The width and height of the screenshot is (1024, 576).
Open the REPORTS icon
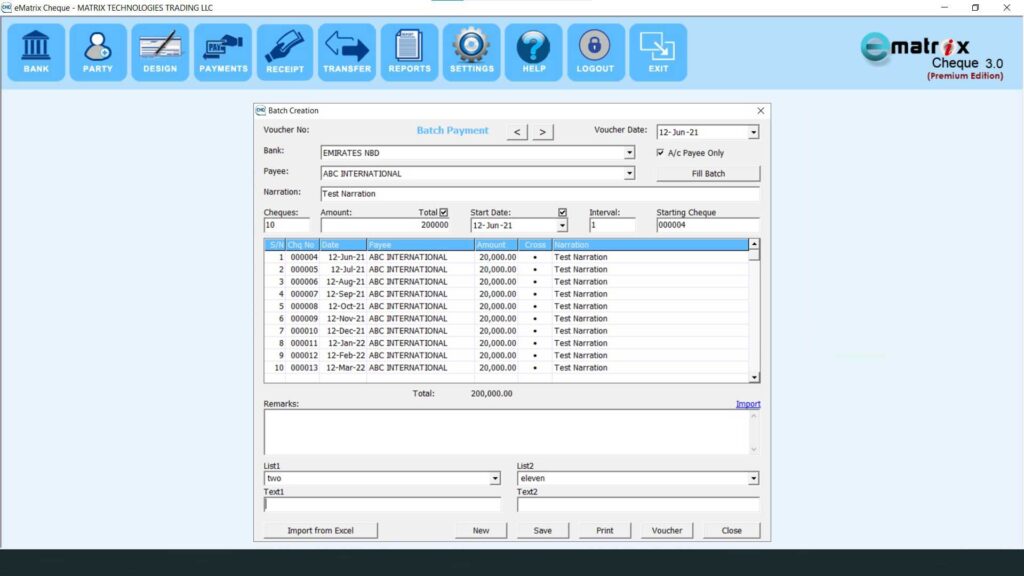(409, 50)
